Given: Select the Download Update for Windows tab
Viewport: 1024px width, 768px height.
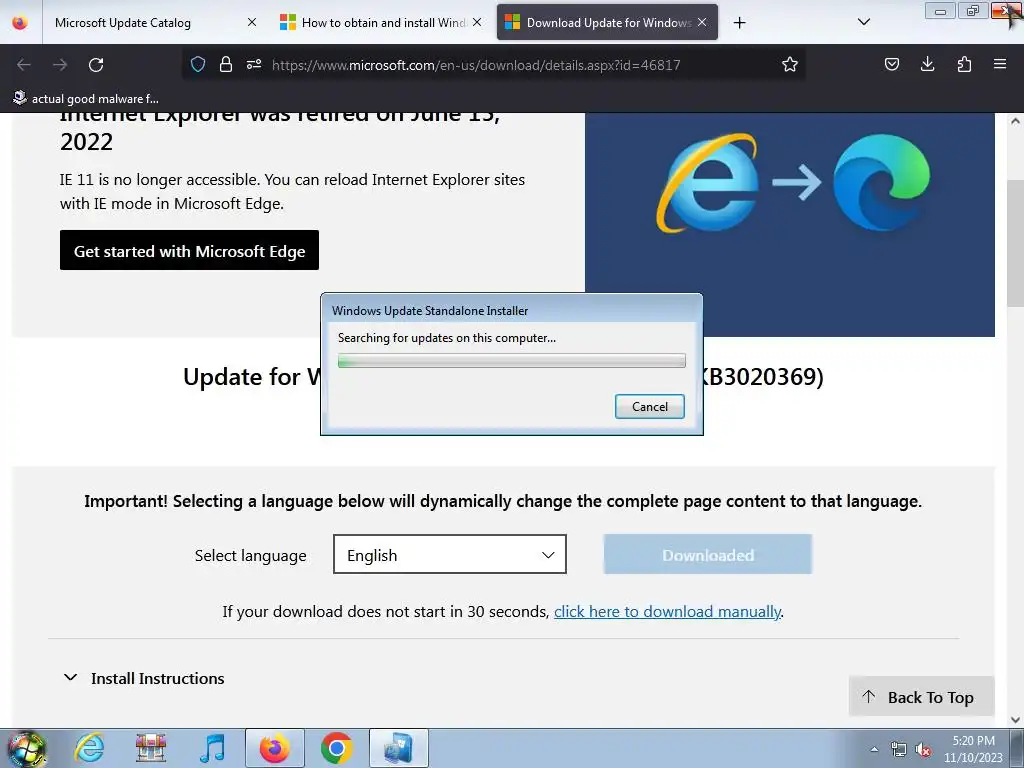Looking at the screenshot, I should tap(607, 22).
